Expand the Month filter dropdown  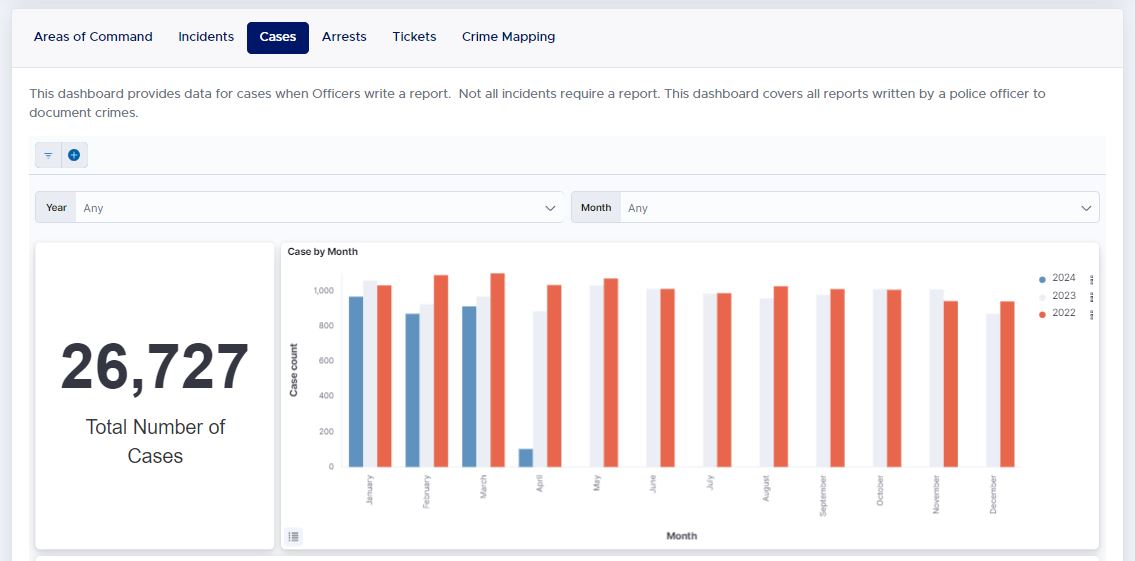click(x=835, y=208)
